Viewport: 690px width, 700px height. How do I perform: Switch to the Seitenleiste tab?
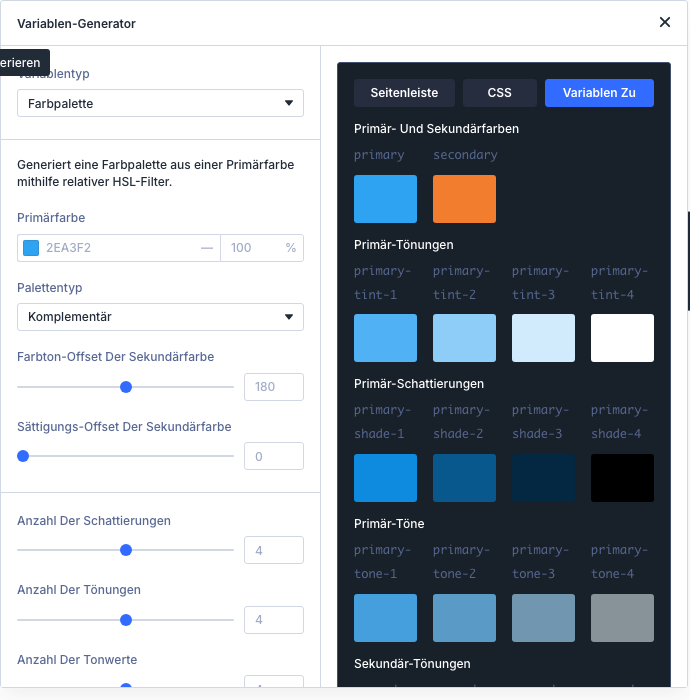click(x=404, y=93)
